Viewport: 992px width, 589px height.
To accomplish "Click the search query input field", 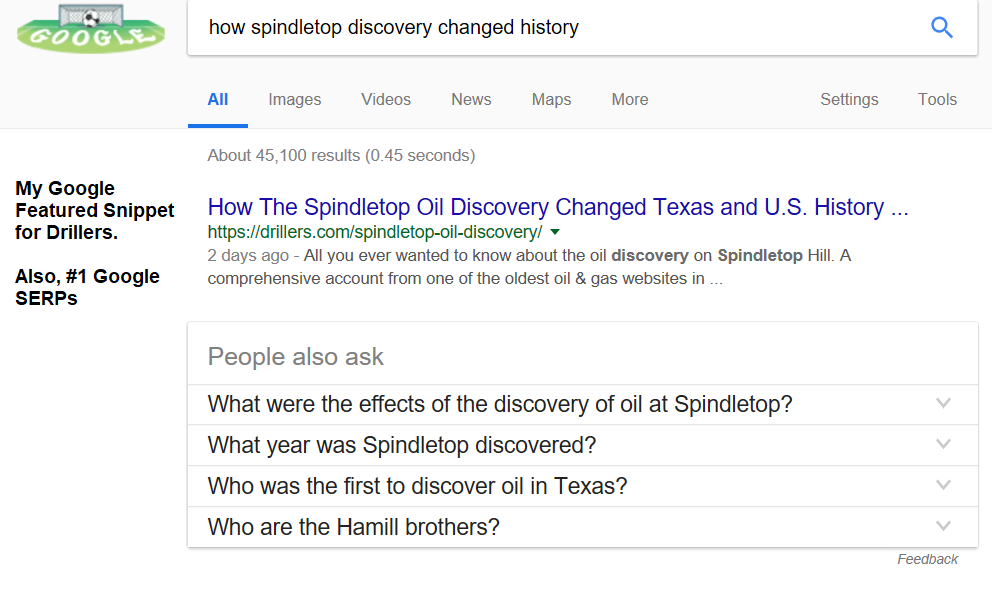I will point(550,28).
